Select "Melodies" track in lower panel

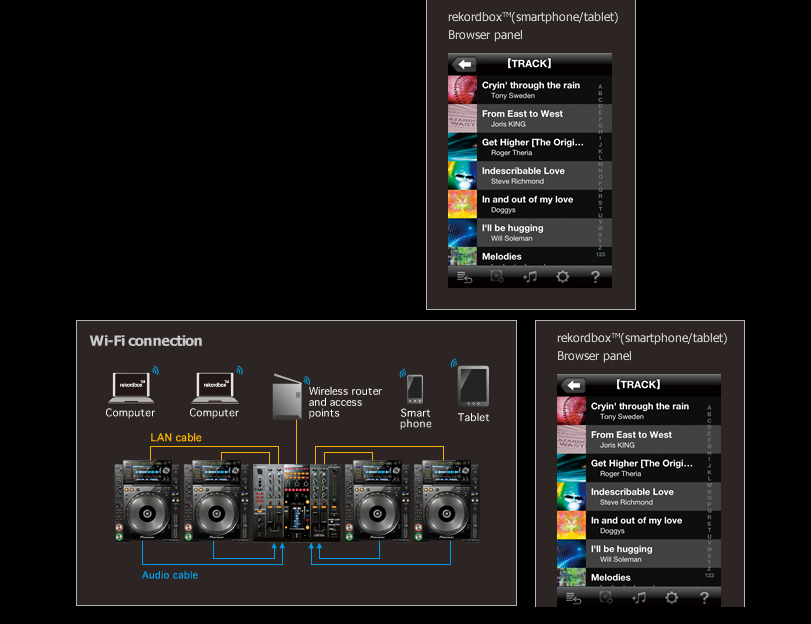tap(639, 577)
